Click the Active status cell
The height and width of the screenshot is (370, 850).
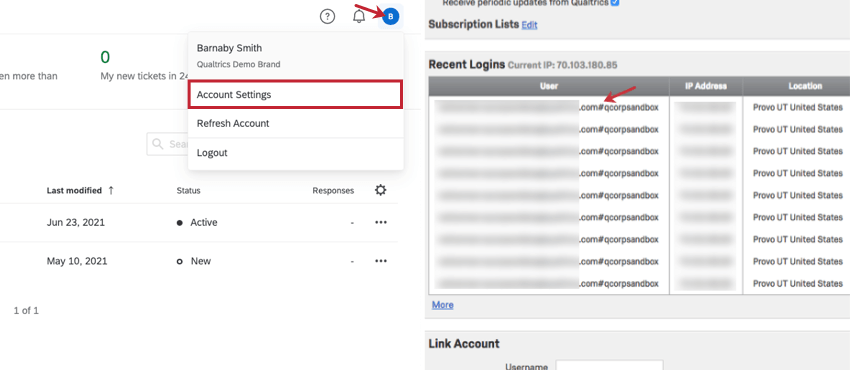pyautogui.click(x=197, y=223)
